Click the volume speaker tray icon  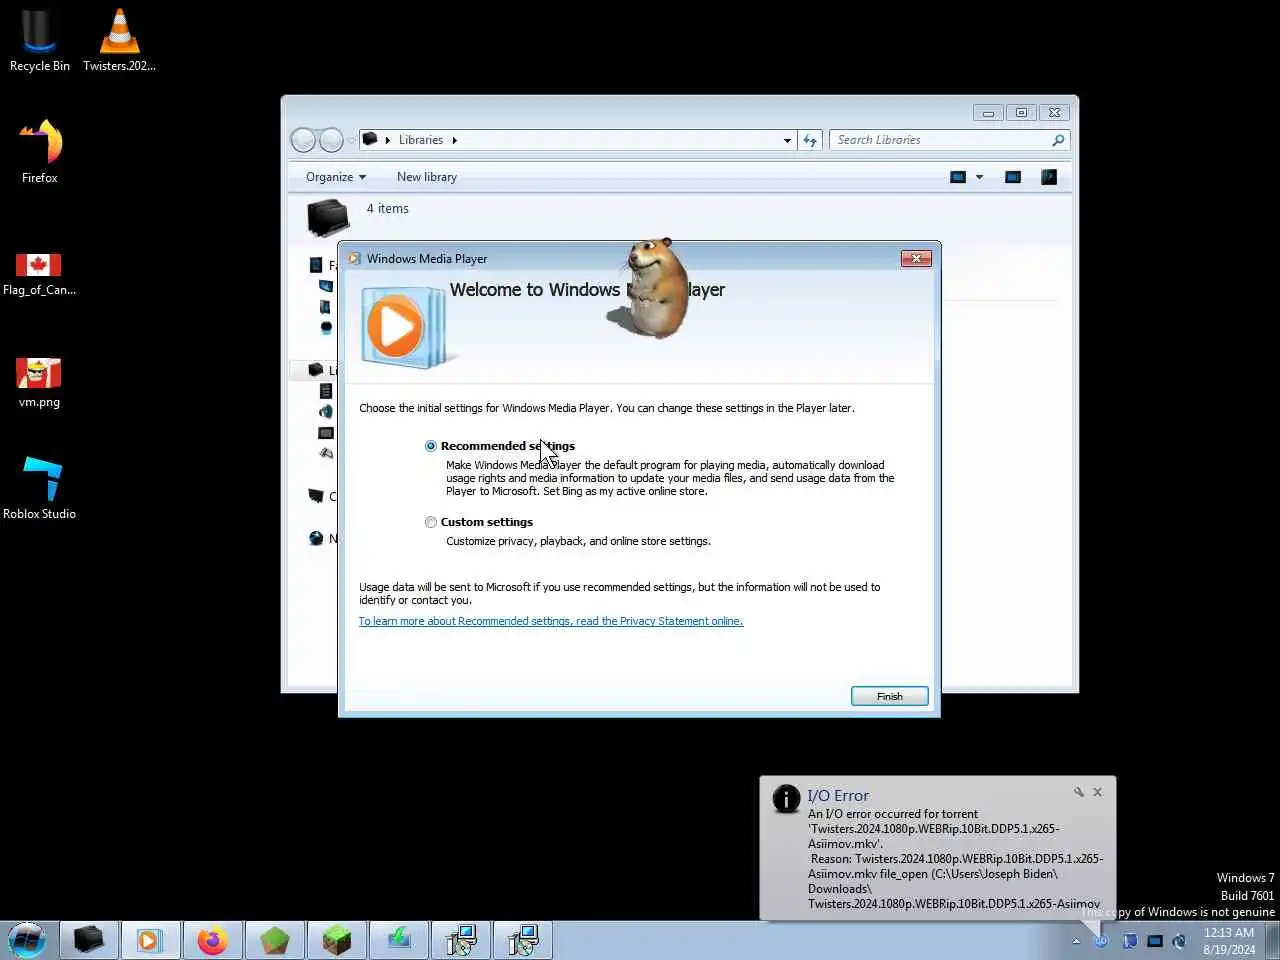point(1180,941)
